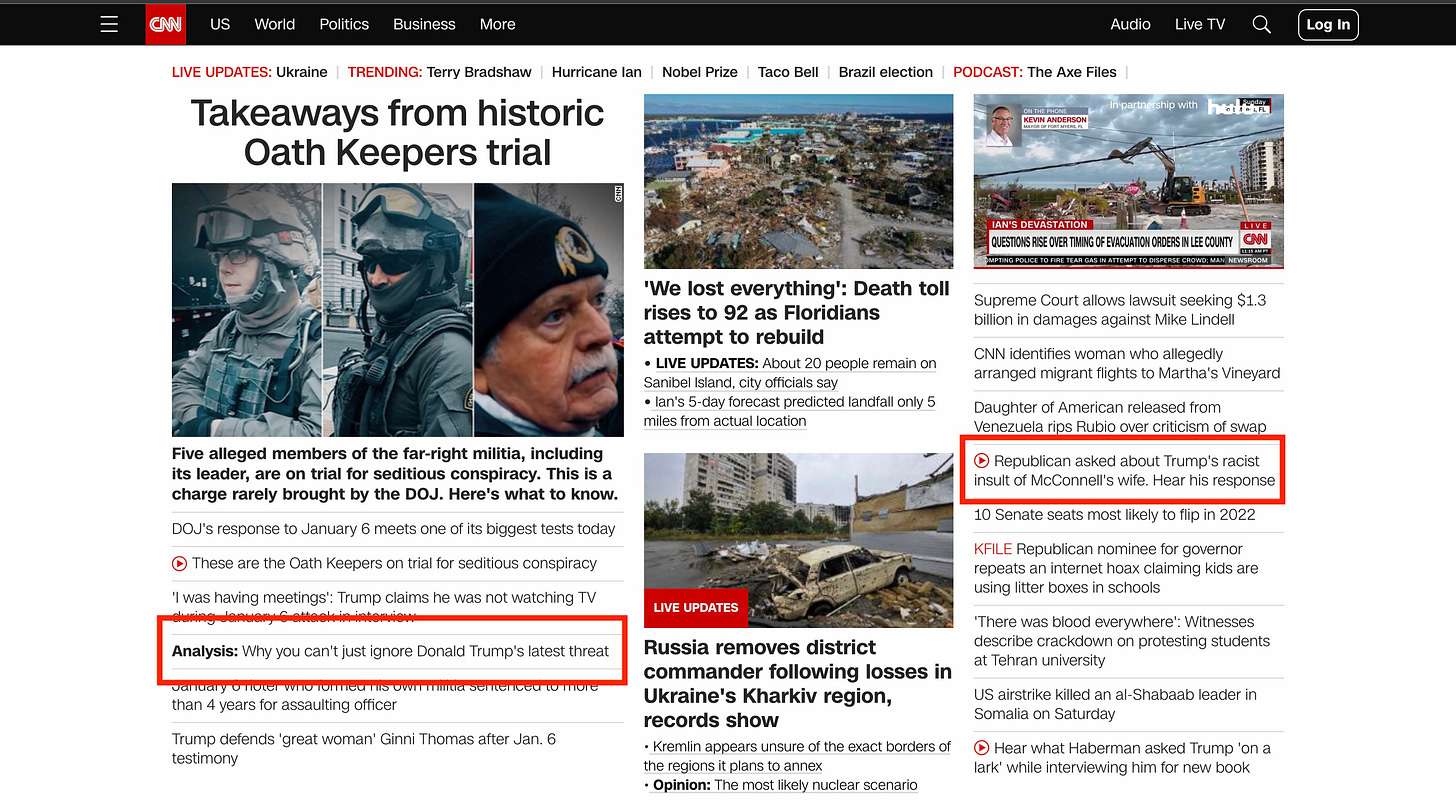
Task: Open These are the Oath Keepers on trial story
Action: point(394,563)
